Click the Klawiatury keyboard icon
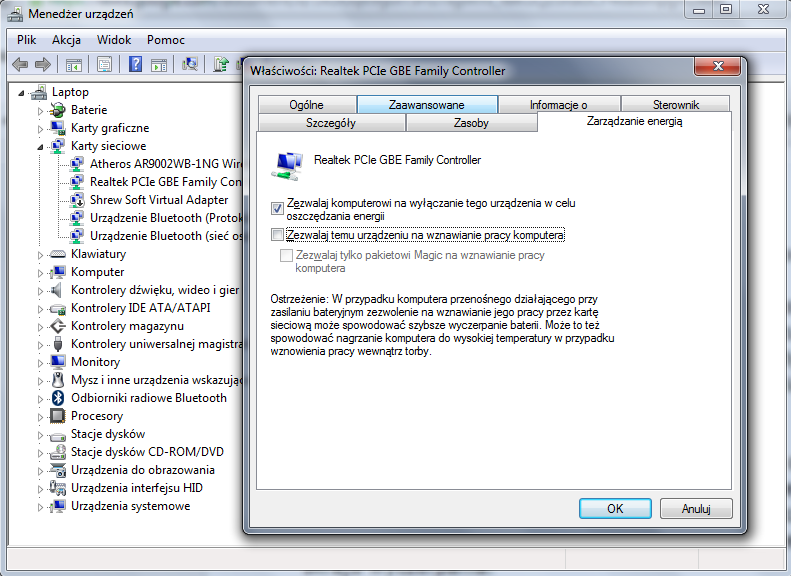The image size is (791, 576). pyautogui.click(x=58, y=254)
